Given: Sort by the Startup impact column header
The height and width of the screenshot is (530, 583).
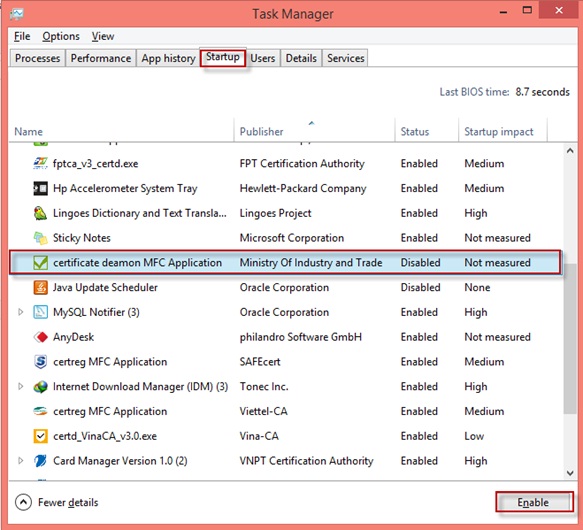Looking at the screenshot, I should coord(503,131).
